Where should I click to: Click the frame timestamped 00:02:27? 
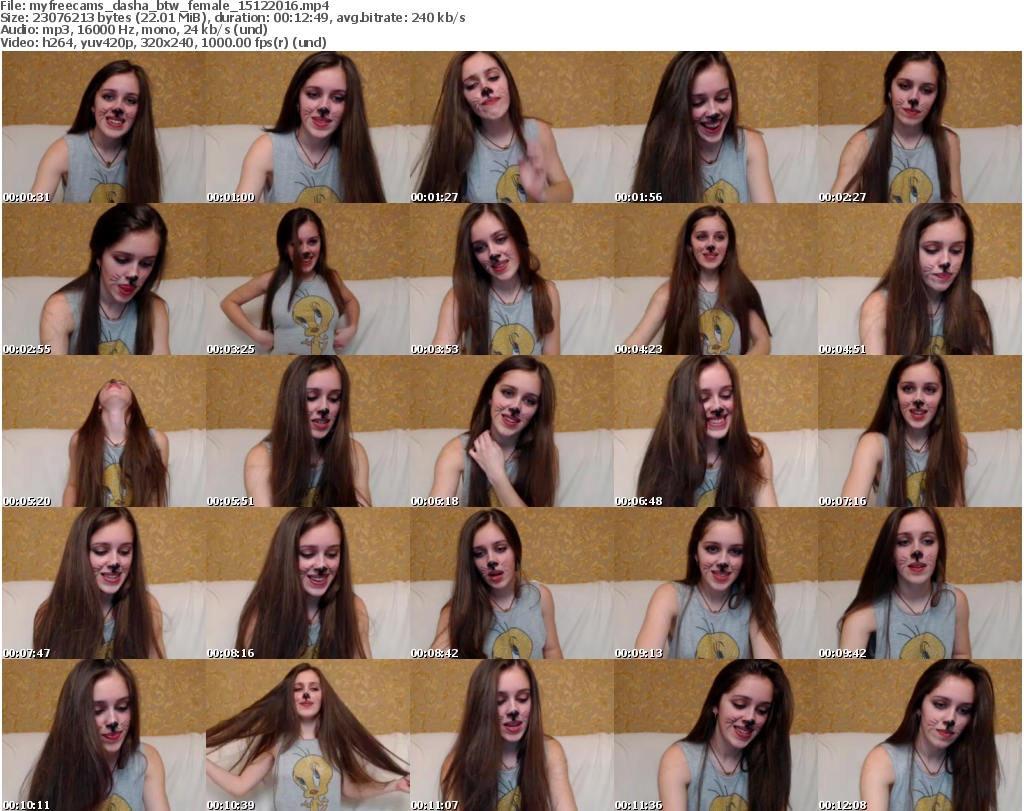(x=919, y=127)
